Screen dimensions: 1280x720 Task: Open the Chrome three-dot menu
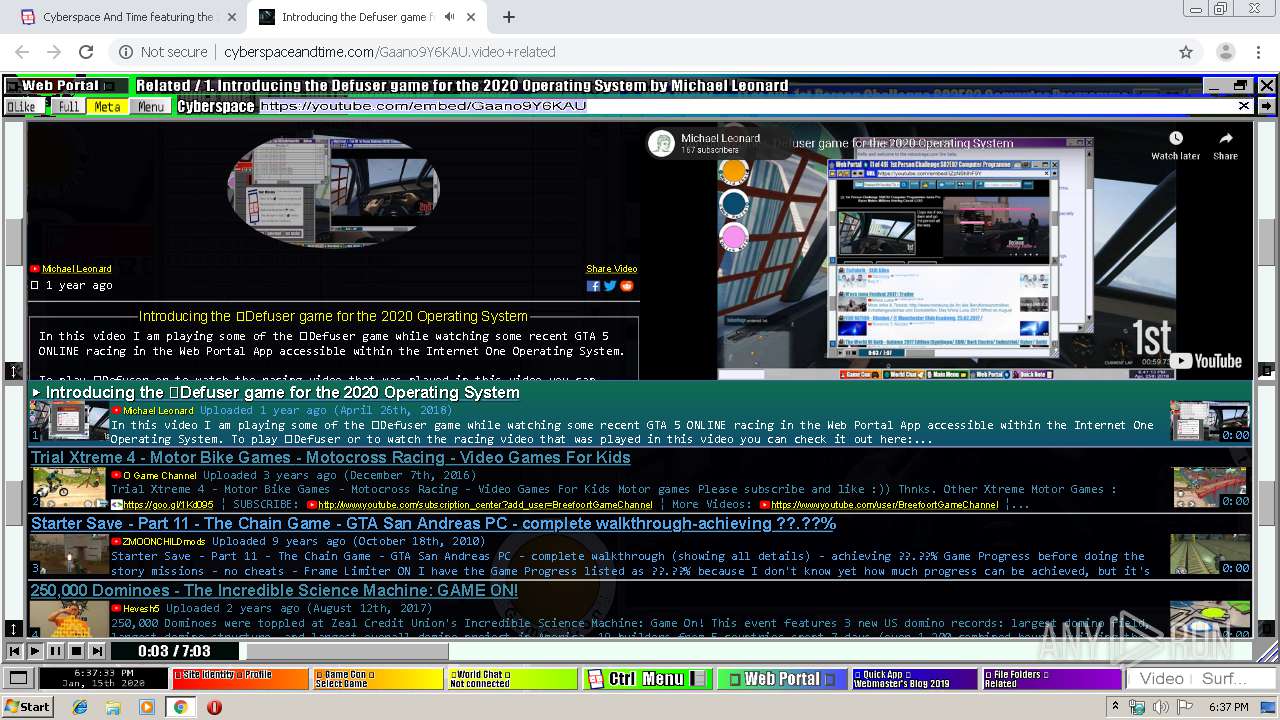coord(1258,52)
